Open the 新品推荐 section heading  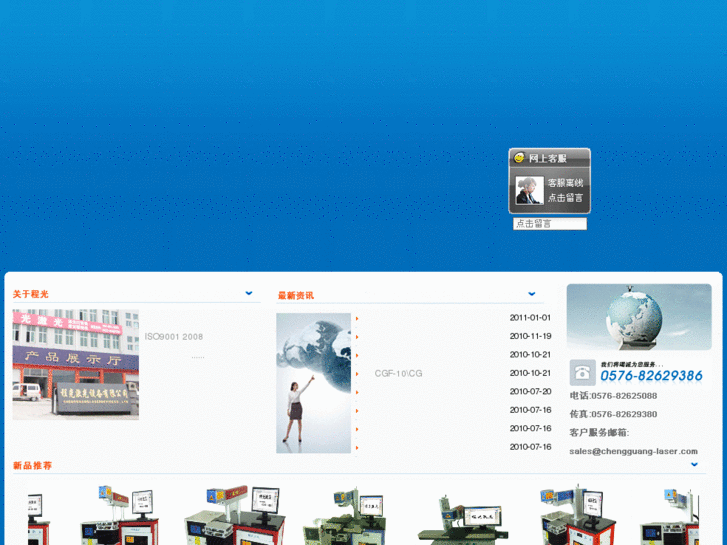(x=32, y=465)
